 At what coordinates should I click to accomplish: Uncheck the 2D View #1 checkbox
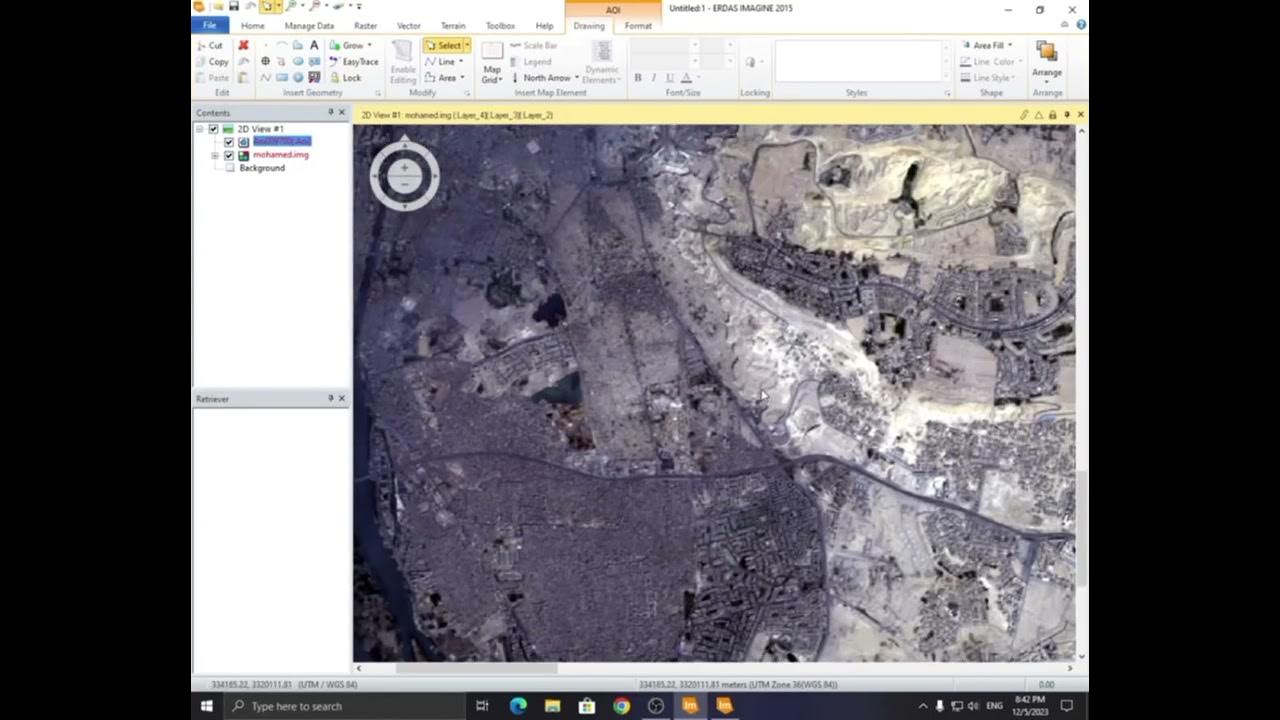(x=213, y=129)
